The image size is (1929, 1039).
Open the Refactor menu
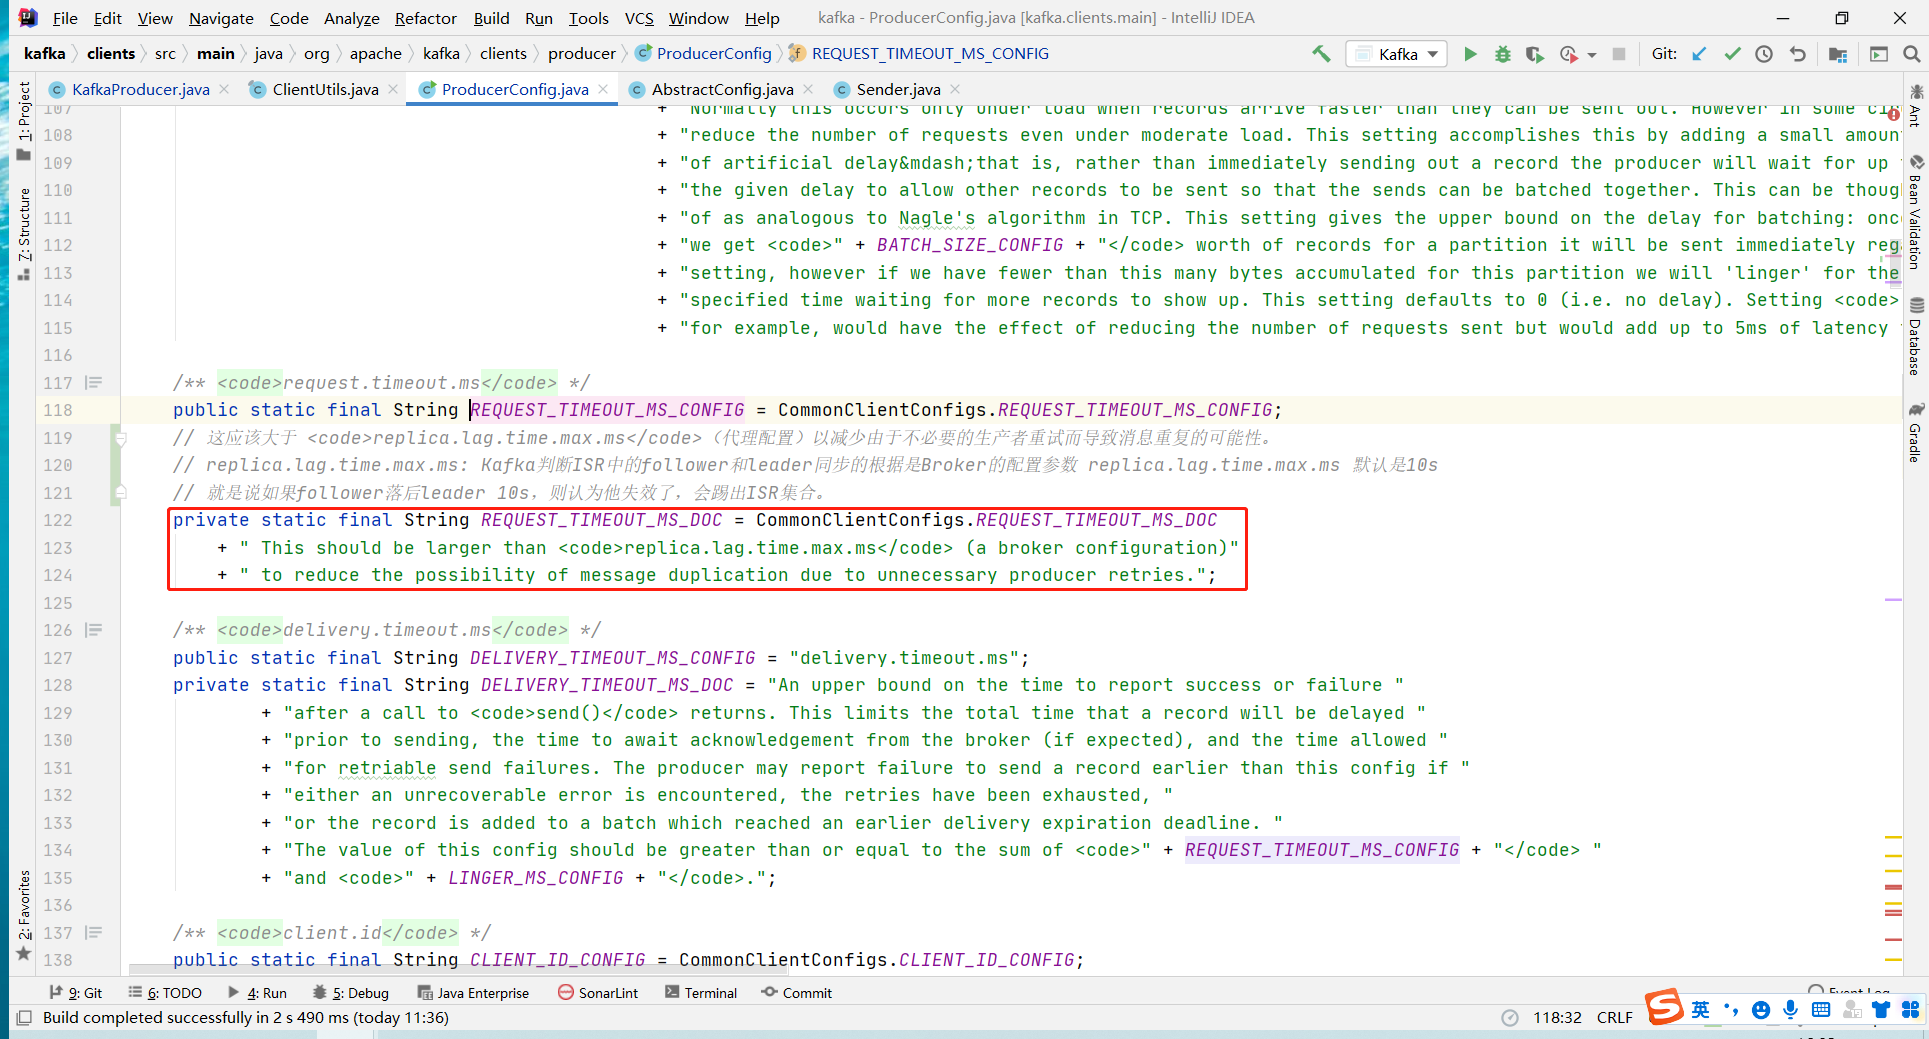tap(425, 18)
